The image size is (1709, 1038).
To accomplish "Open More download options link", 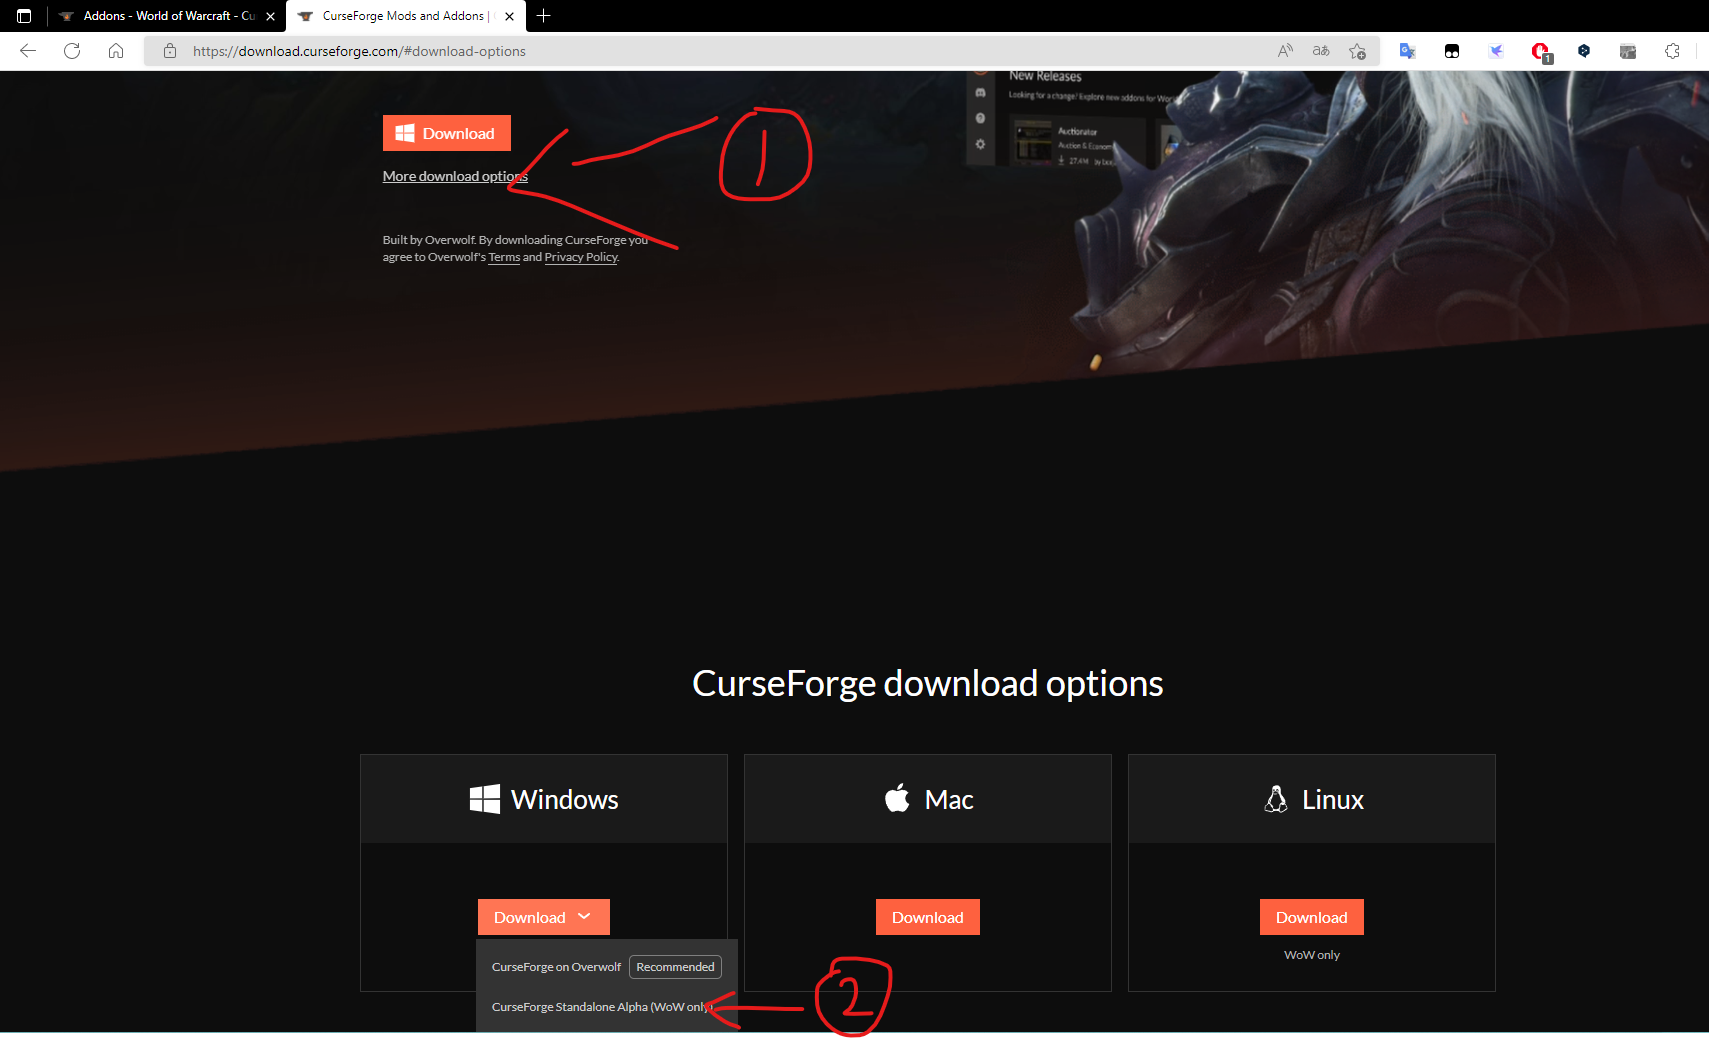I will click(x=455, y=176).
